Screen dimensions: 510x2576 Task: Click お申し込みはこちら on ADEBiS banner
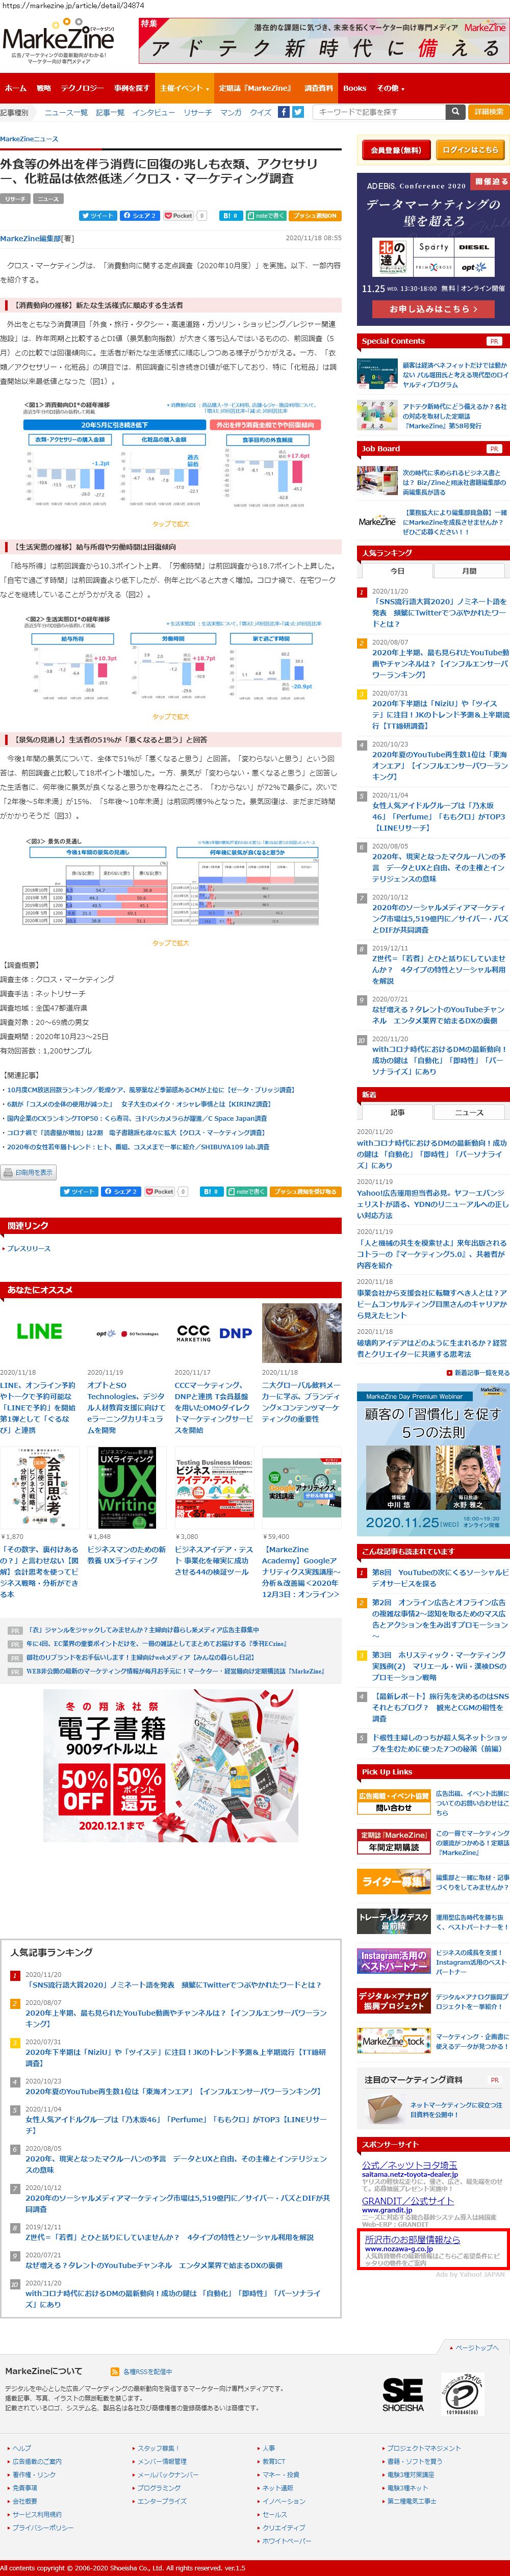tap(433, 309)
